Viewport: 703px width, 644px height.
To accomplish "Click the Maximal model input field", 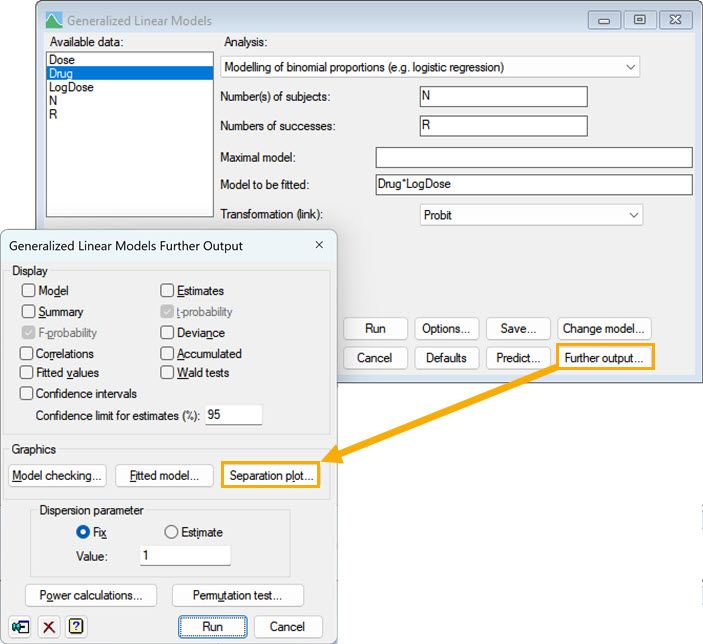I will (x=533, y=158).
